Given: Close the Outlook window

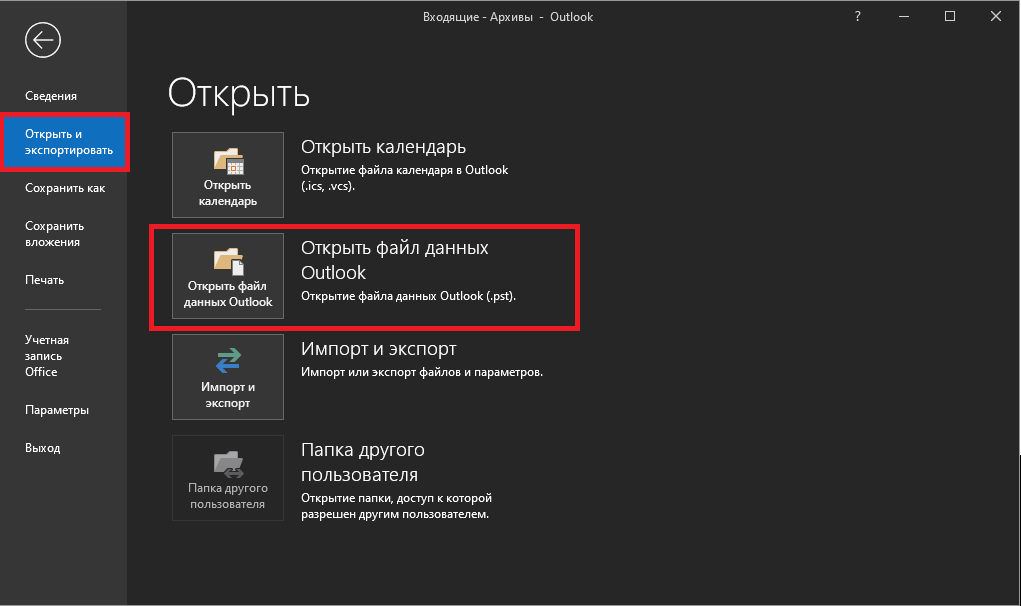Looking at the screenshot, I should point(996,17).
